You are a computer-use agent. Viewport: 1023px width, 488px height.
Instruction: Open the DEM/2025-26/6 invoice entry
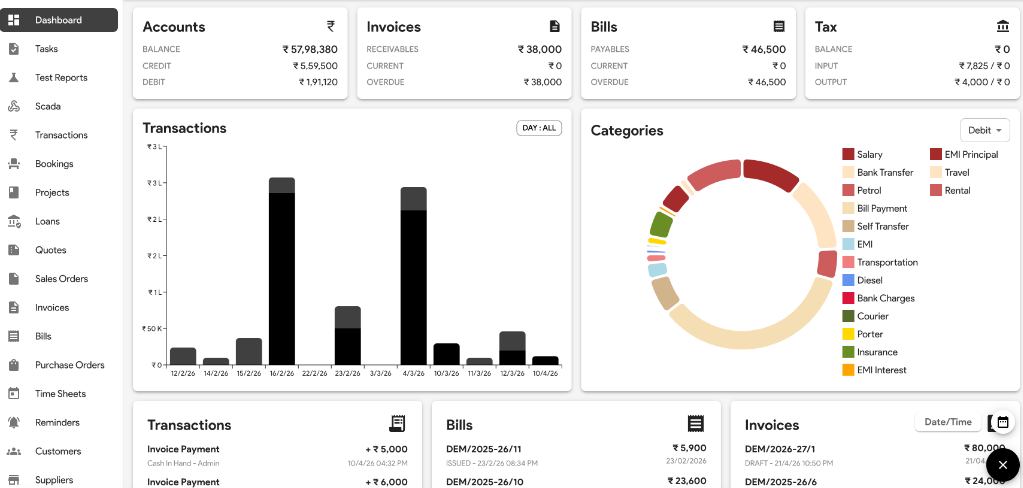(x=875, y=481)
